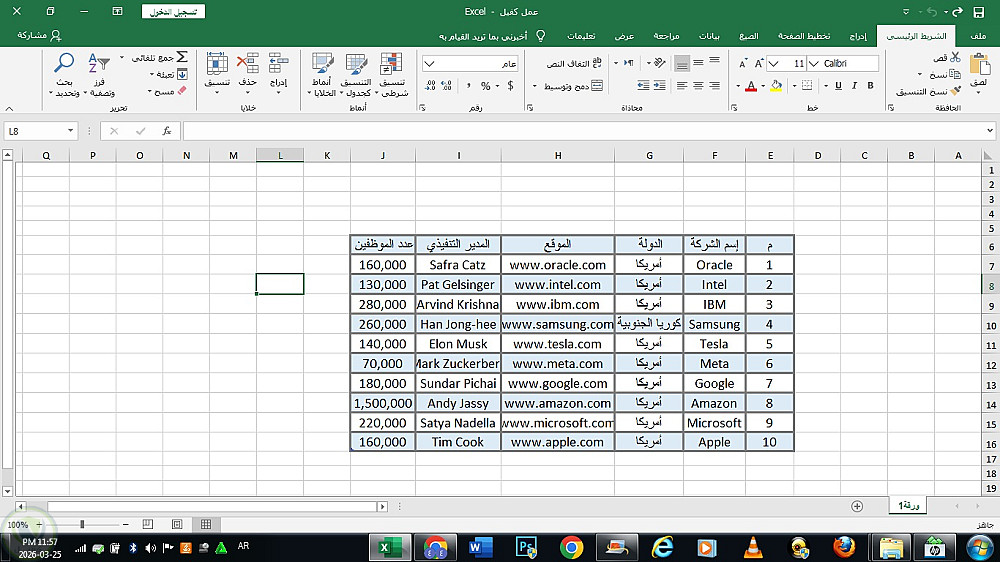Switch to the Formulas (الصيغ) tab
Screen dimensions: 1000x562
(x=749, y=36)
